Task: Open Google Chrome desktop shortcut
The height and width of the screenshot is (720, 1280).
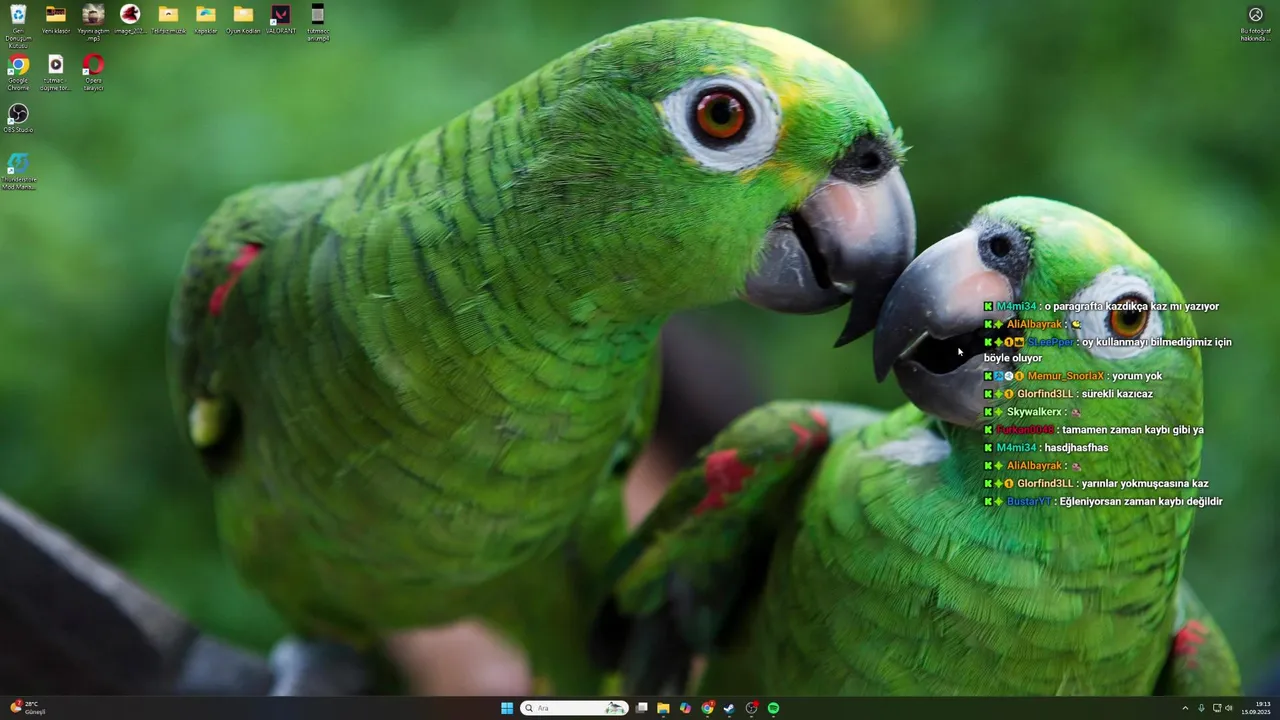Action: click(18, 74)
